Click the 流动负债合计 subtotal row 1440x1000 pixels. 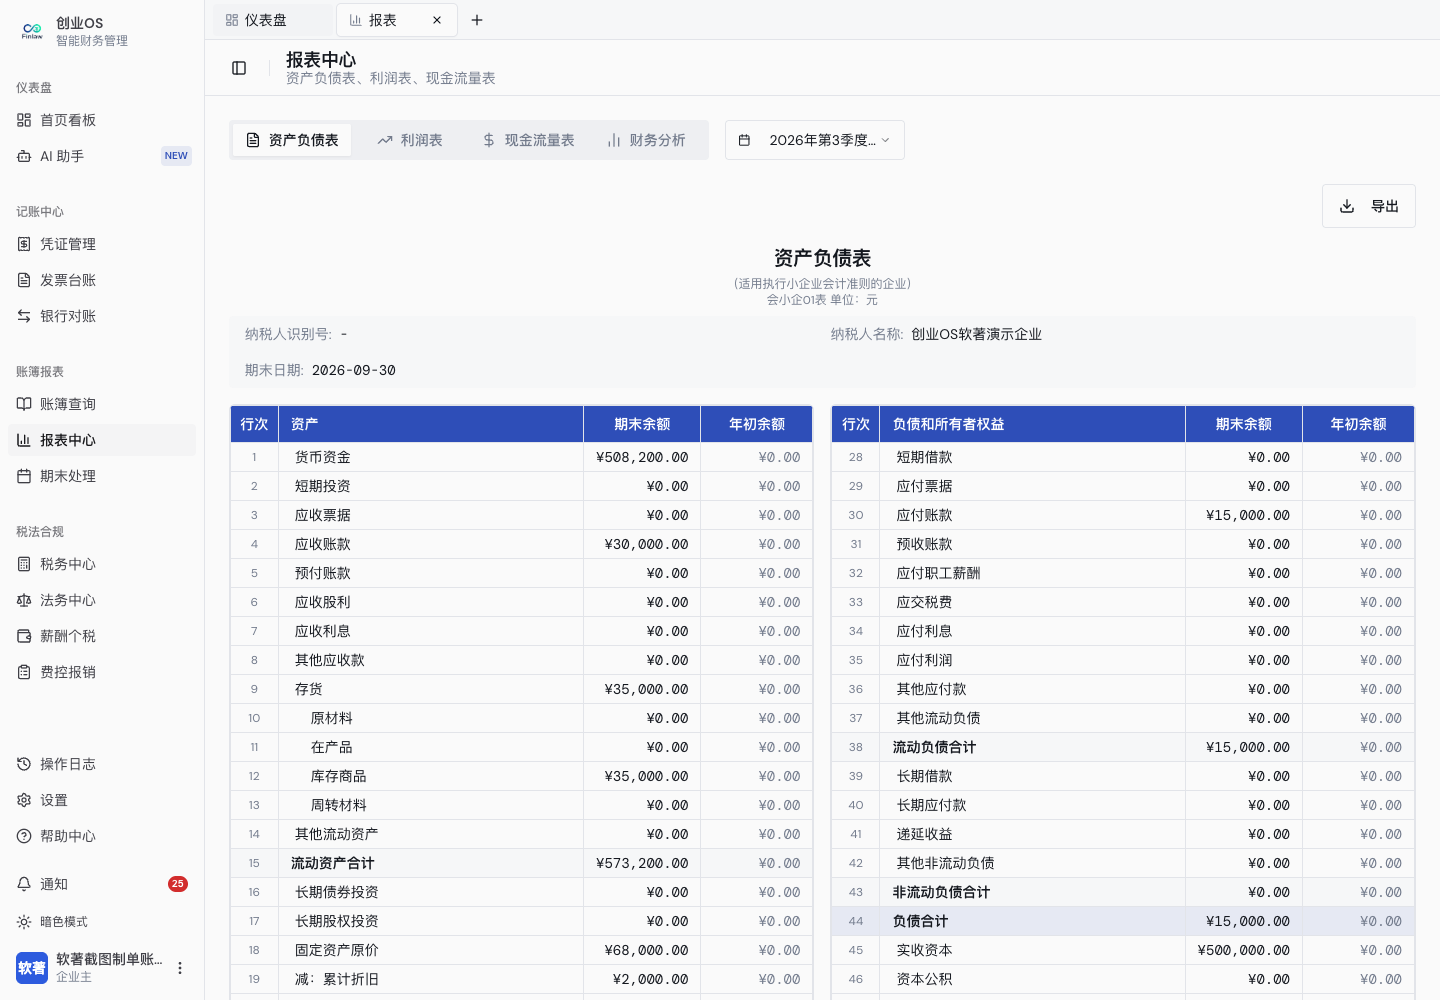pyautogui.click(x=1123, y=747)
